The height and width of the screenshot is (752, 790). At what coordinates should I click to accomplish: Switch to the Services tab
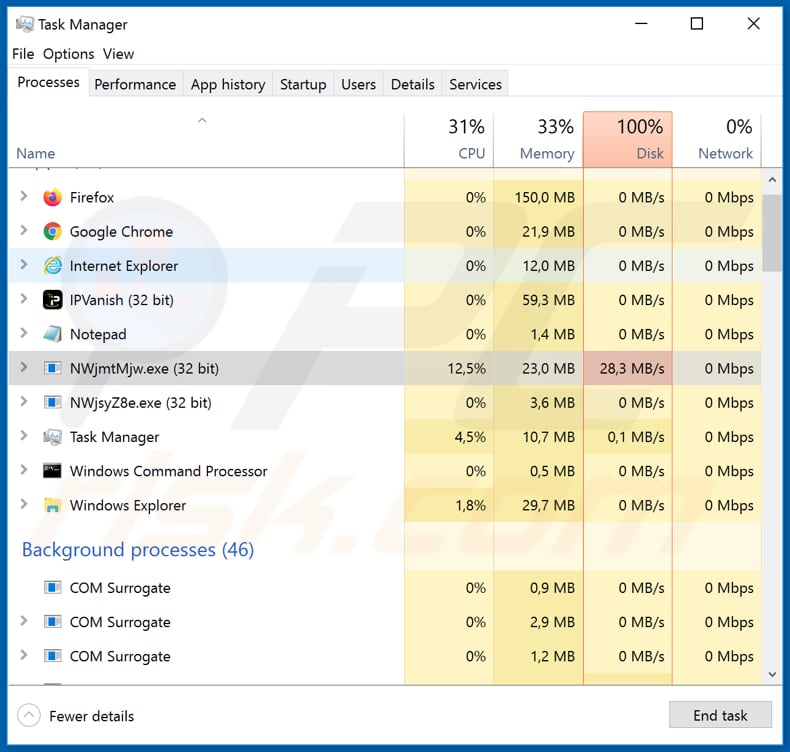pyautogui.click(x=475, y=84)
